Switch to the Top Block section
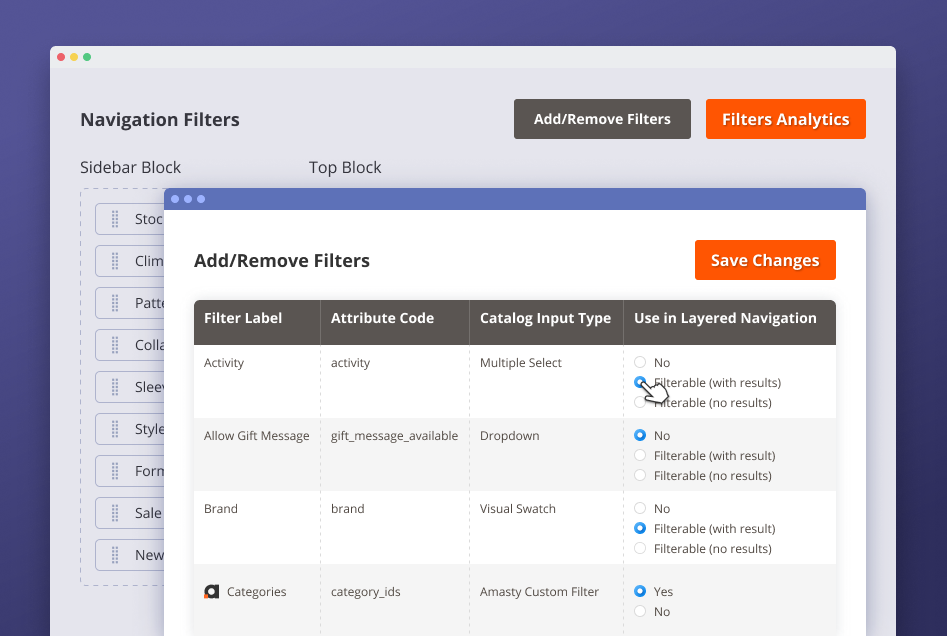 [x=345, y=168]
